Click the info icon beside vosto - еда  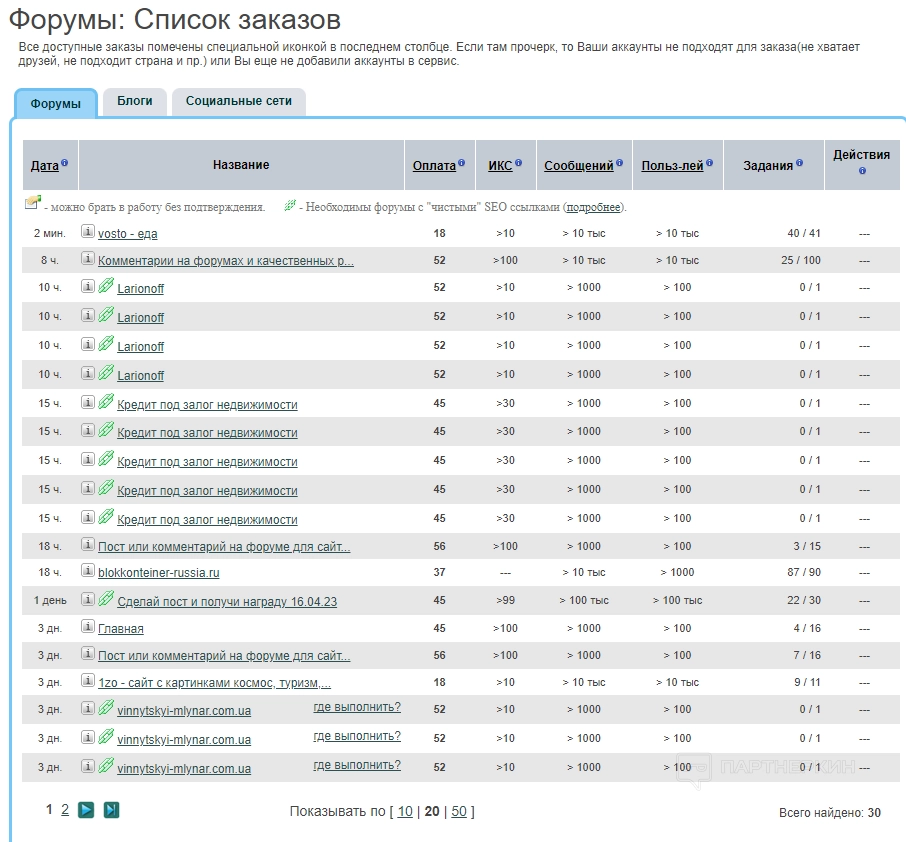88,232
